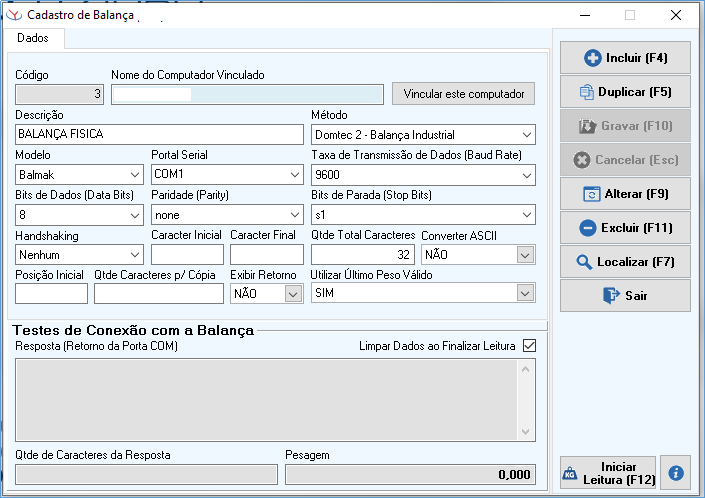This screenshot has width=705, height=498.
Task: Expand the Modelo Balmak dropdown
Action: 135,175
